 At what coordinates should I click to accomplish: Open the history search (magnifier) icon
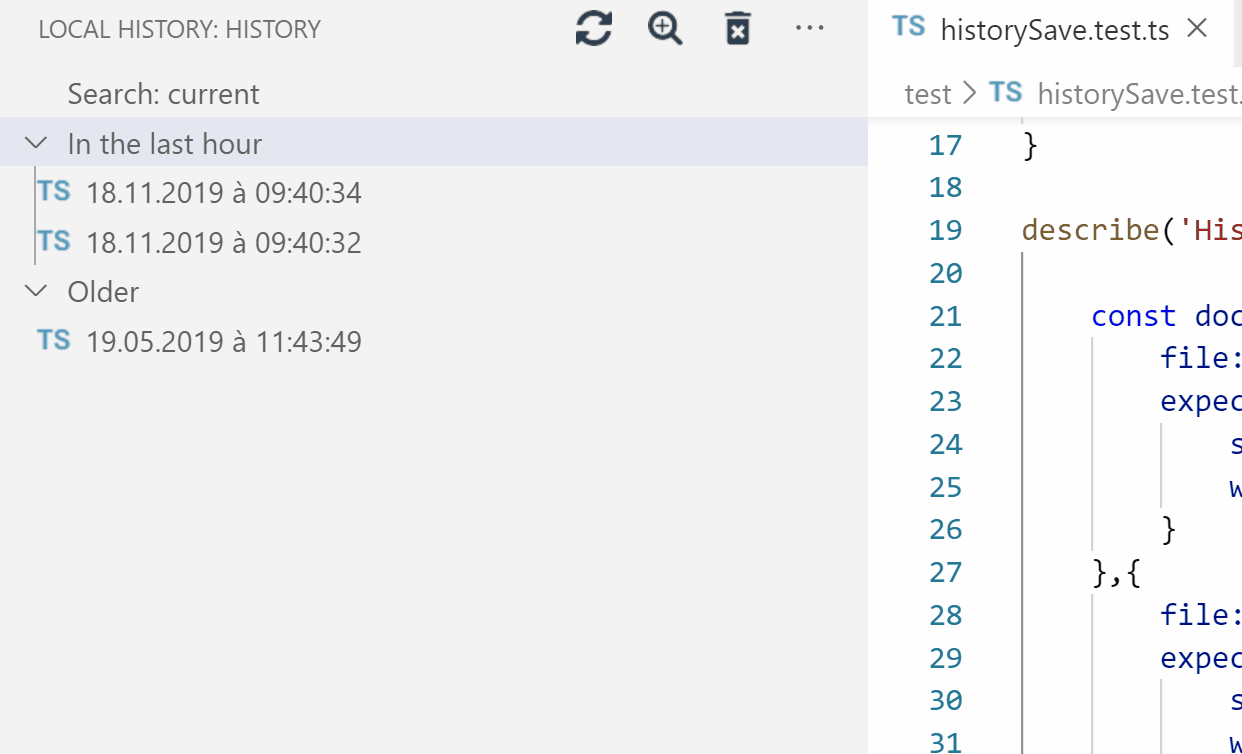tap(664, 29)
